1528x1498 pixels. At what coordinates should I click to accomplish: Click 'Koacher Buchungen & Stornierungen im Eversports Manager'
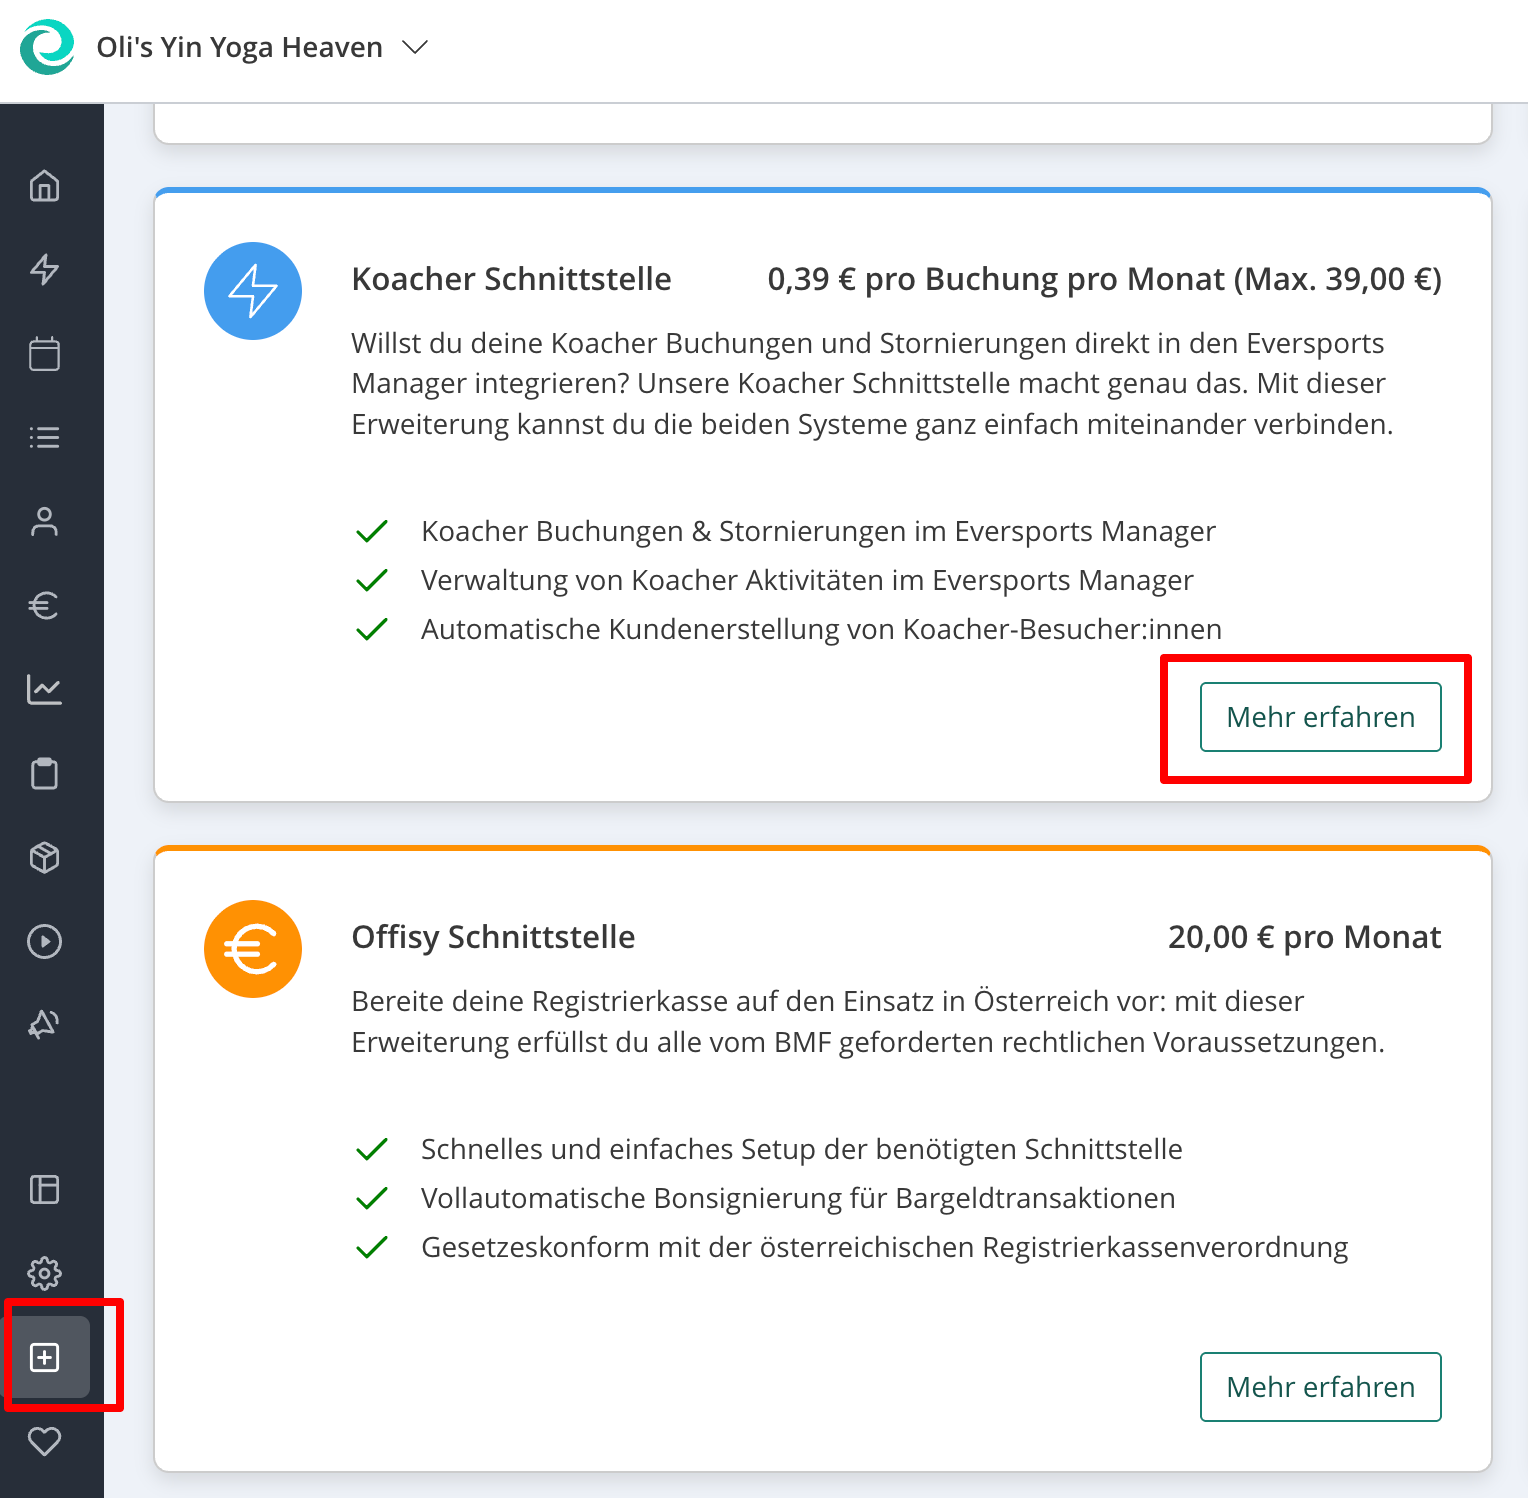(x=818, y=531)
